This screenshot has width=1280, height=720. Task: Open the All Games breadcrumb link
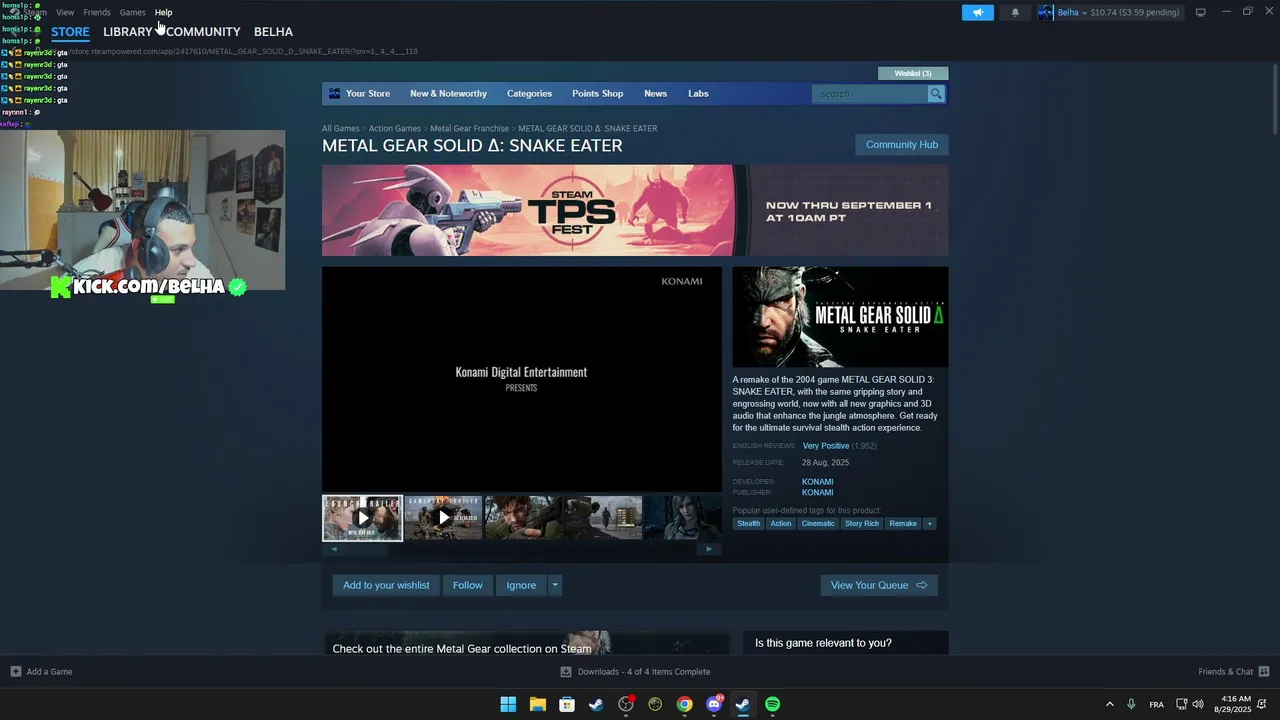click(341, 129)
